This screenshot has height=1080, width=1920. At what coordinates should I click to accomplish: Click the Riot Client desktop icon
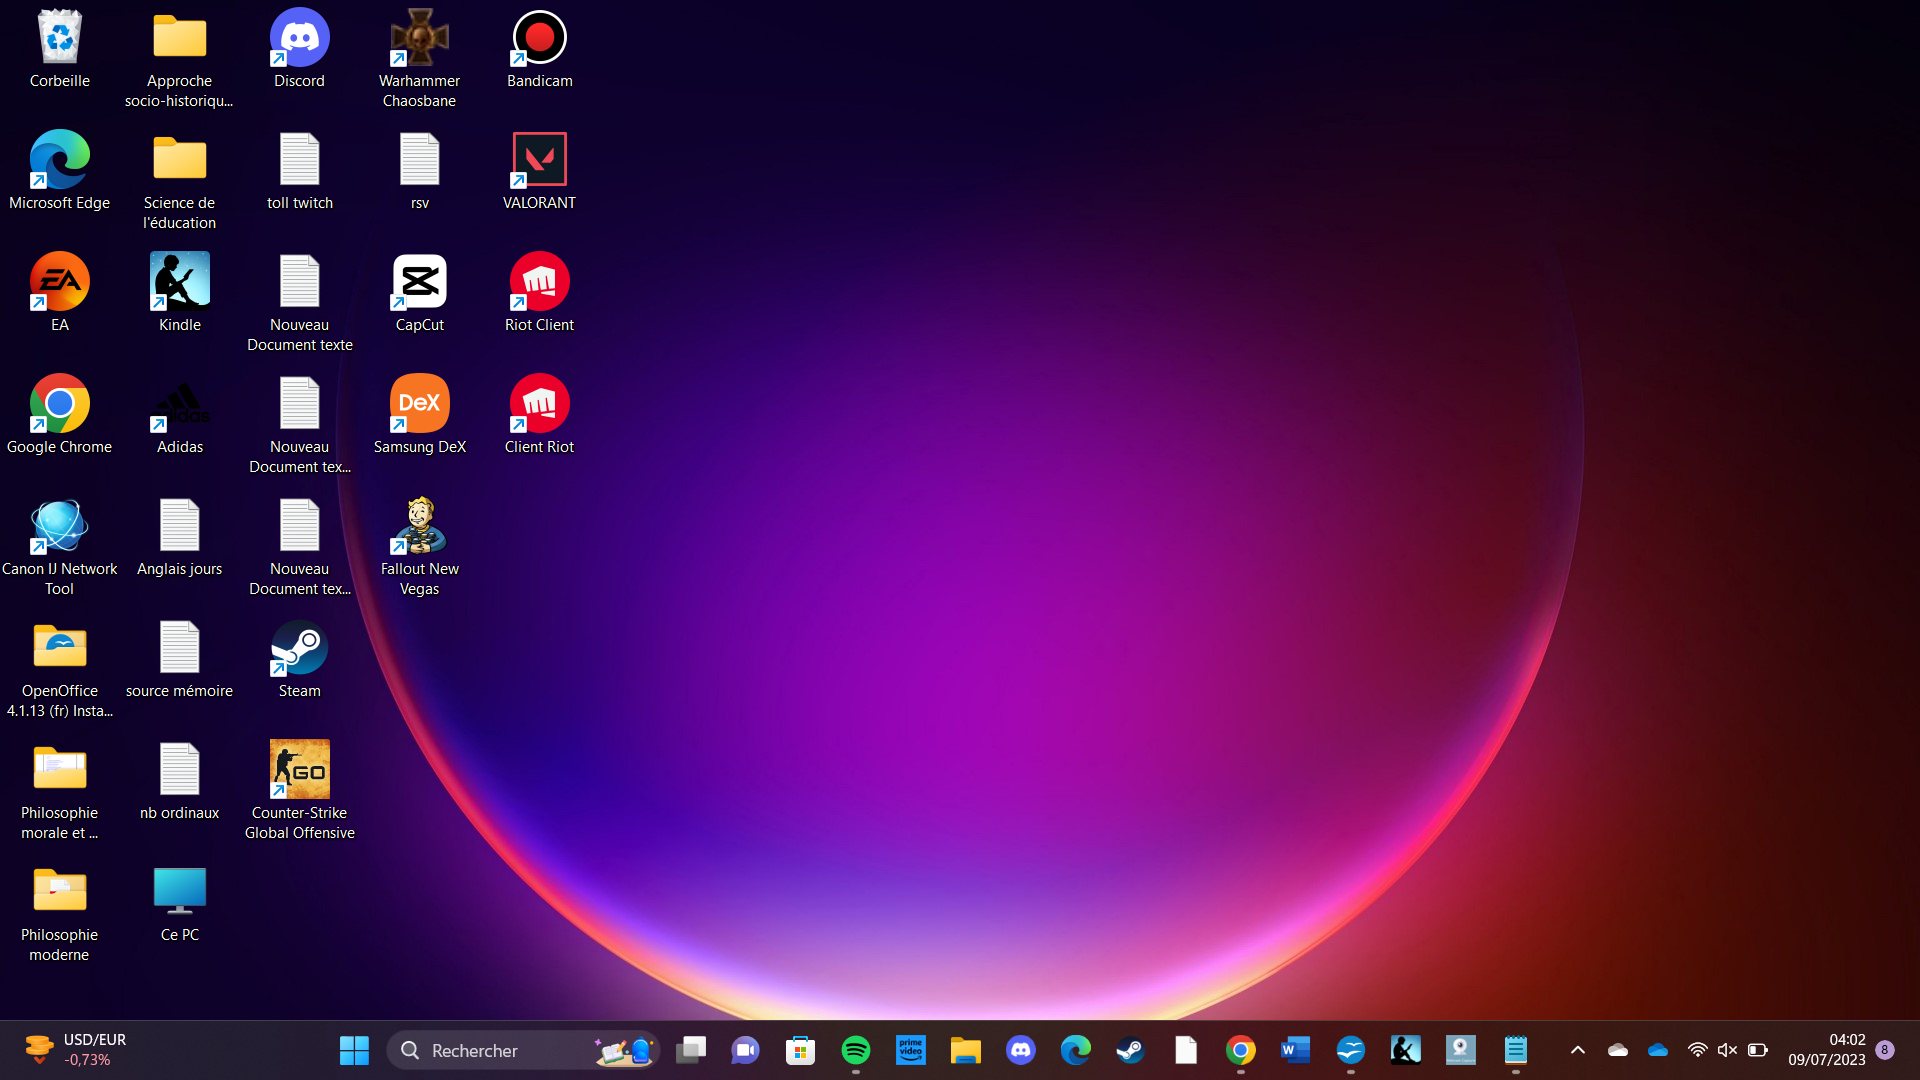(540, 293)
